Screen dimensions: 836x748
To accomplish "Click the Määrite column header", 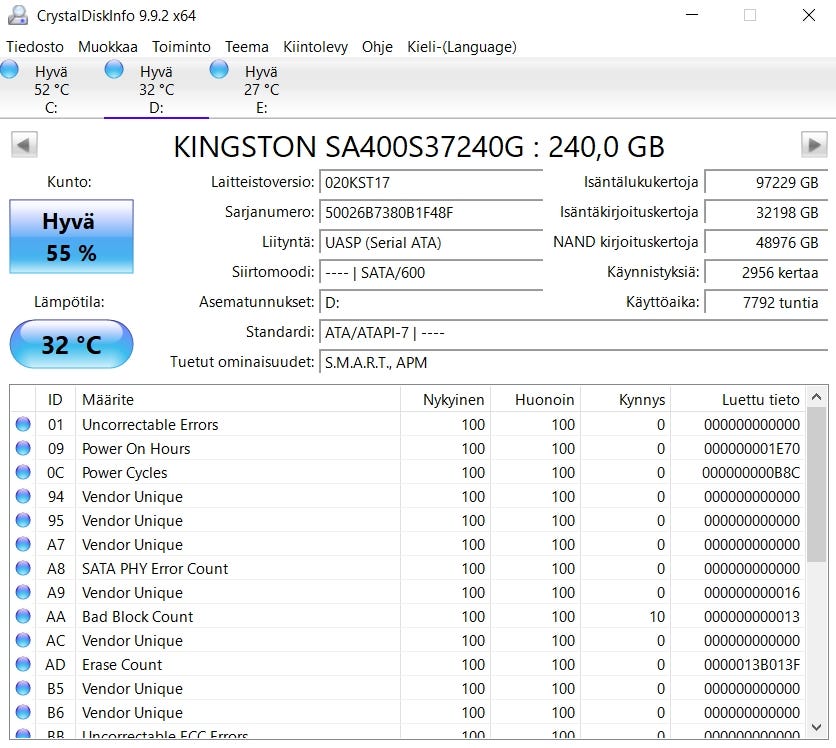I will (x=238, y=399).
